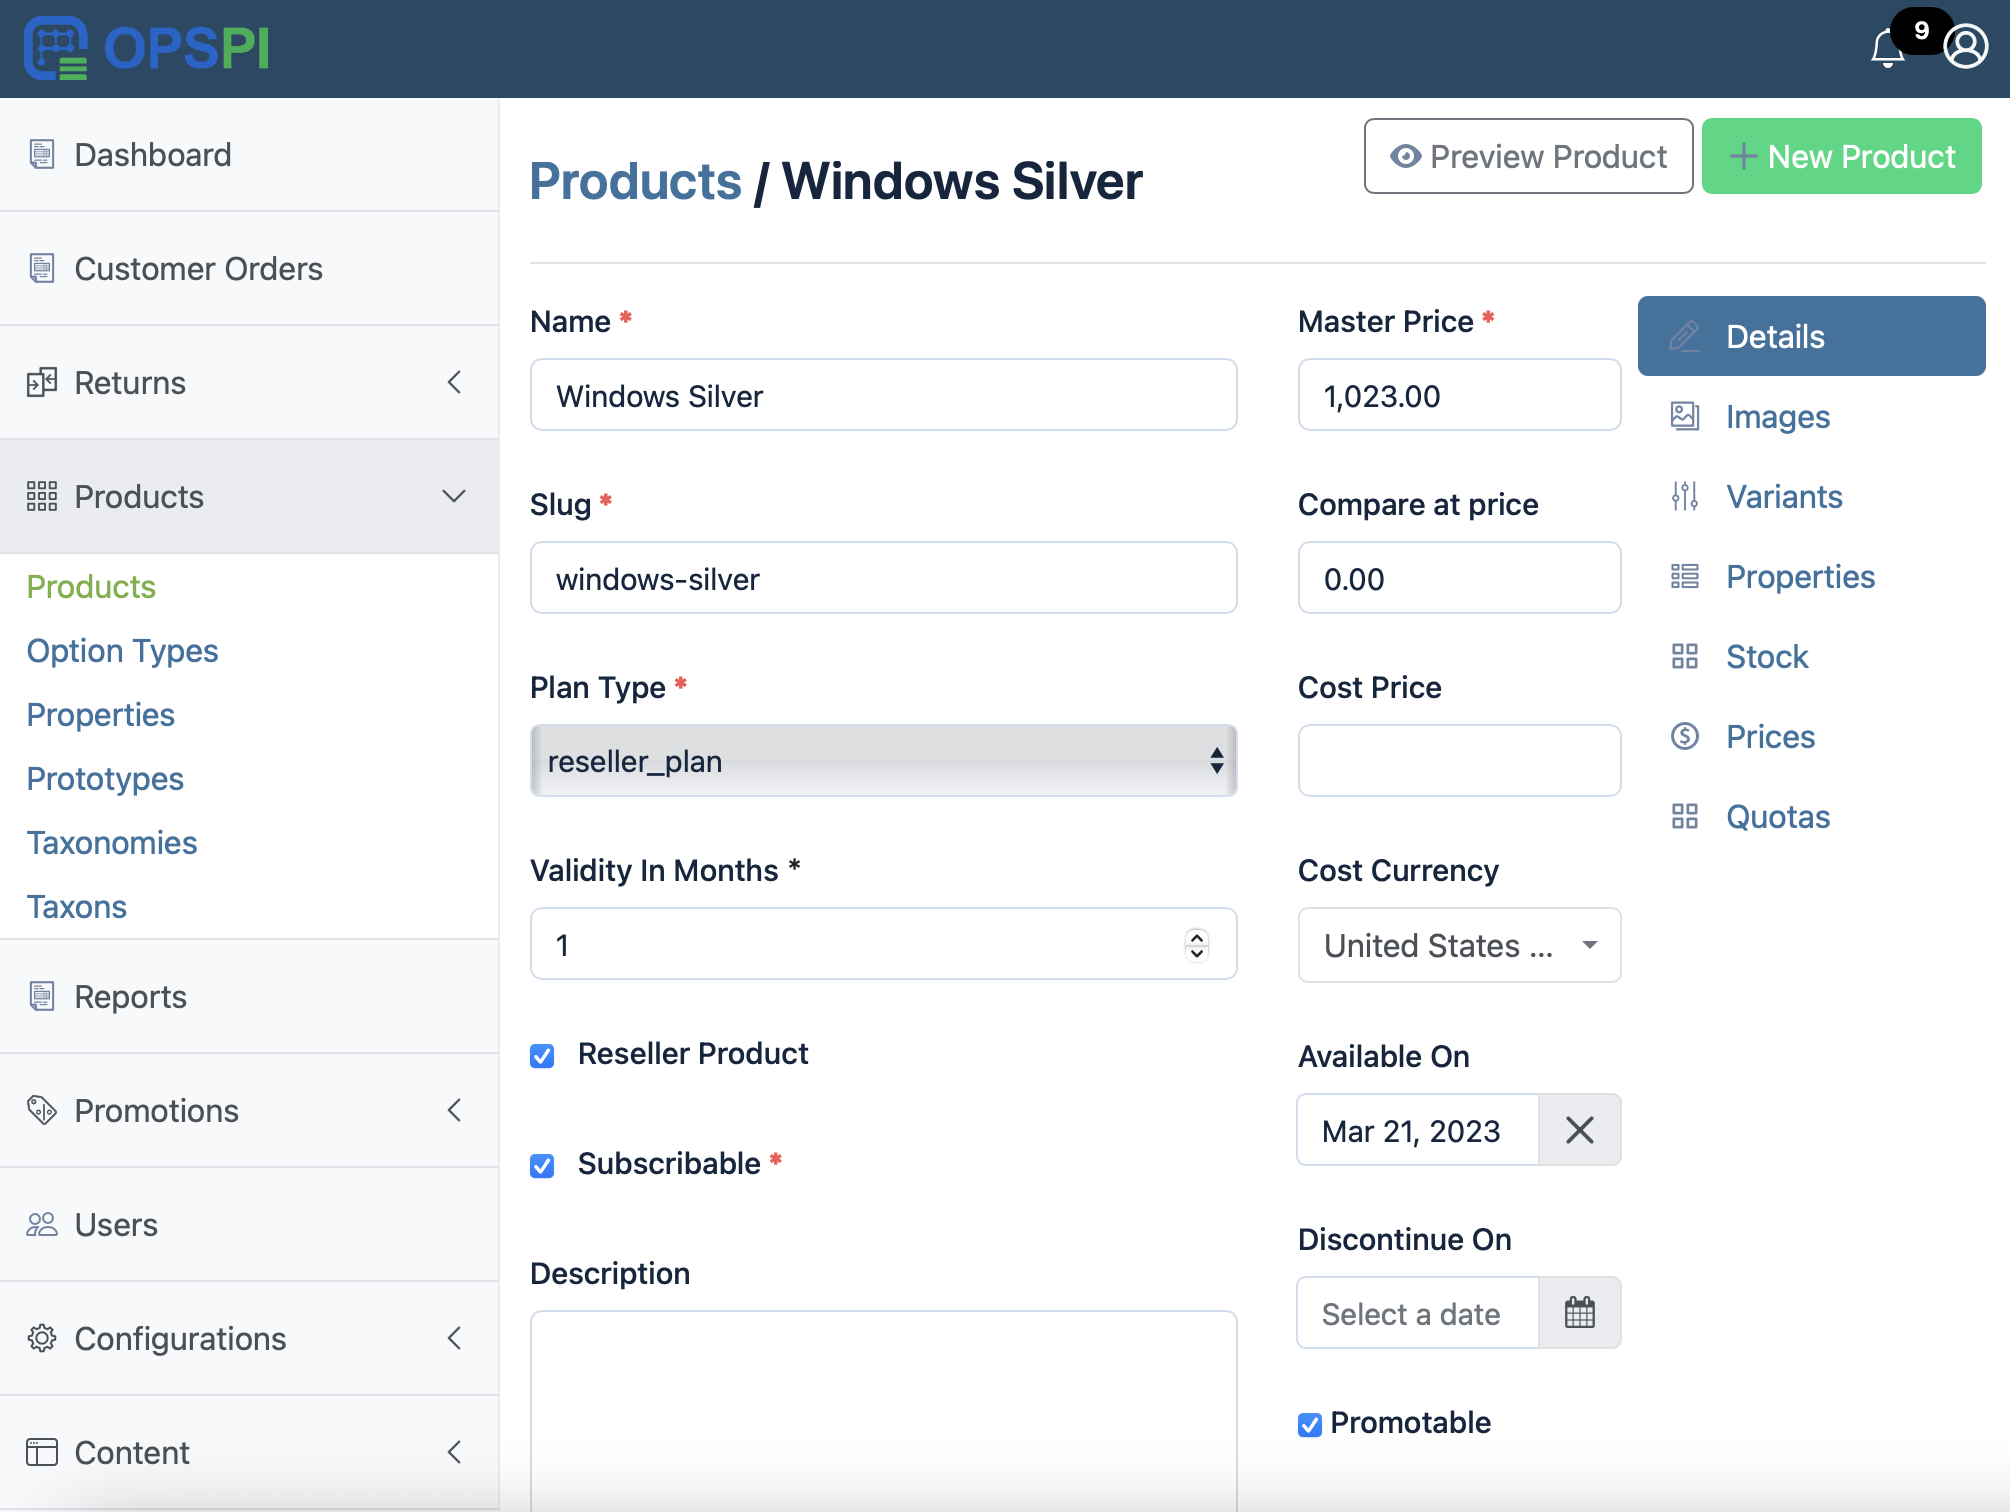2010x1512 pixels.
Task: Expand the Returns menu chevron
Action: [455, 382]
